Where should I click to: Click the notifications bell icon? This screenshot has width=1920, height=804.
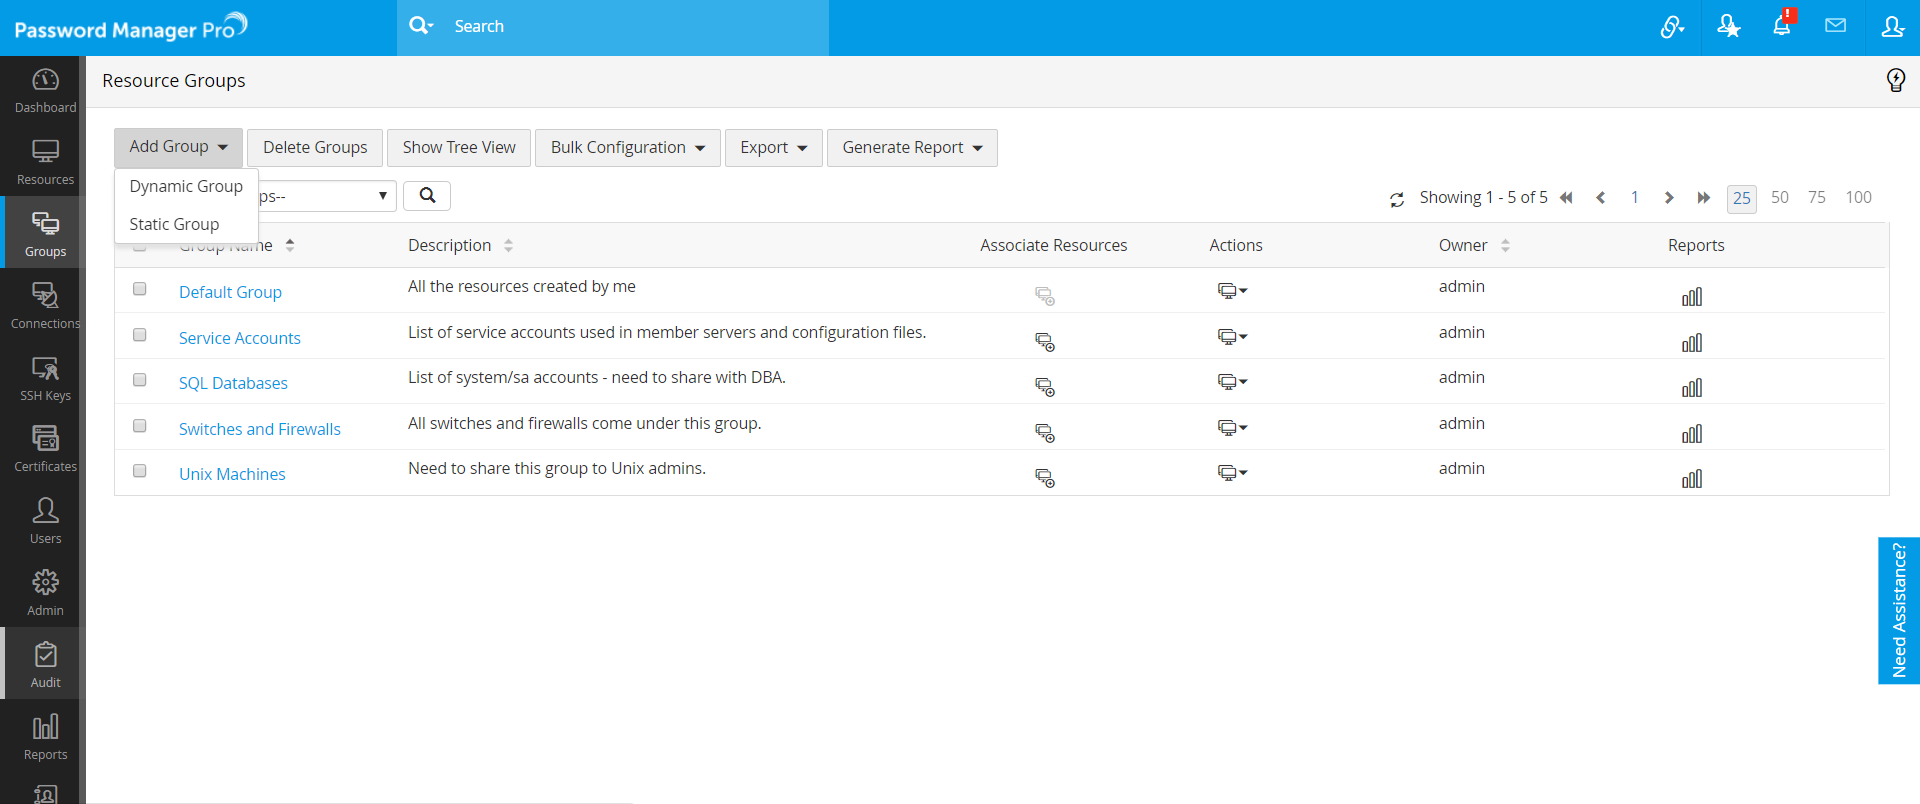pos(1782,26)
